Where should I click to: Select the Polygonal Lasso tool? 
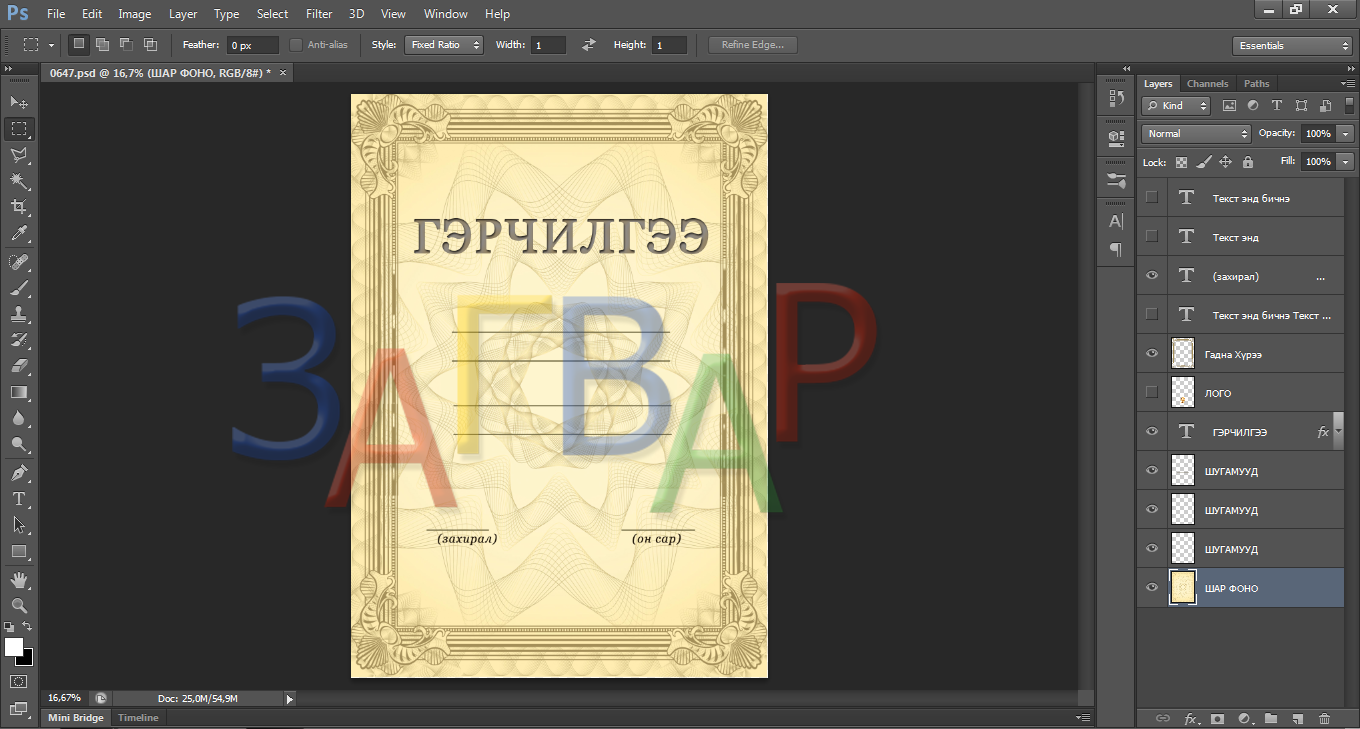(x=18, y=155)
